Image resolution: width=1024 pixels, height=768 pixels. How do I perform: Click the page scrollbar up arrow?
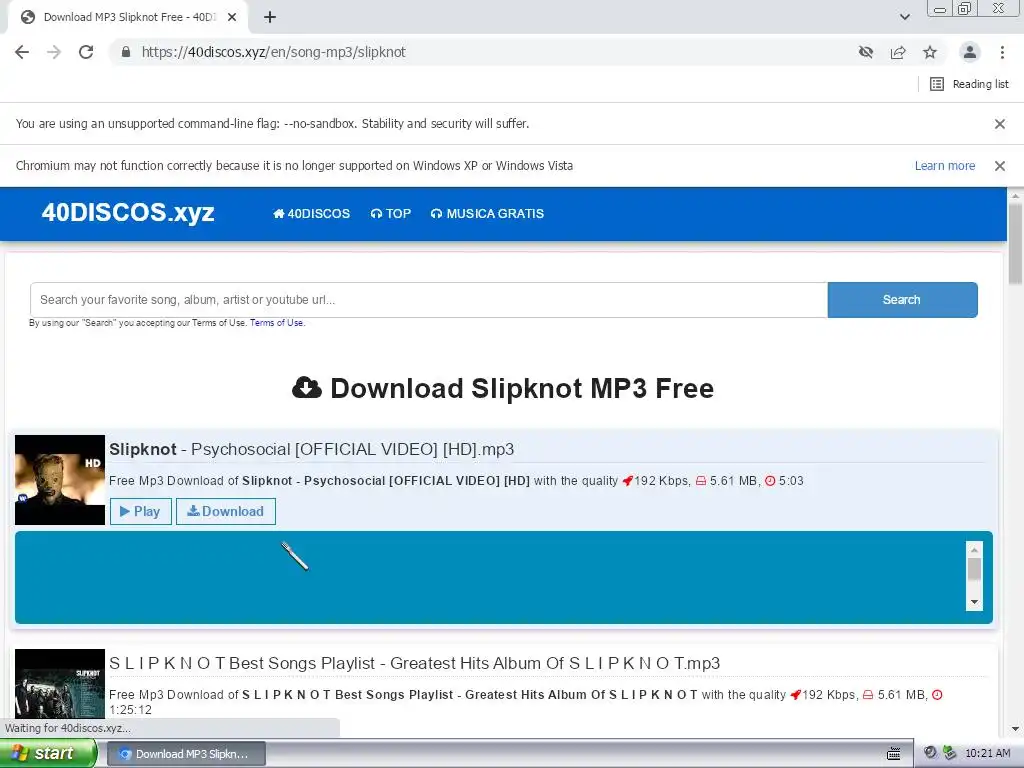point(1015,195)
